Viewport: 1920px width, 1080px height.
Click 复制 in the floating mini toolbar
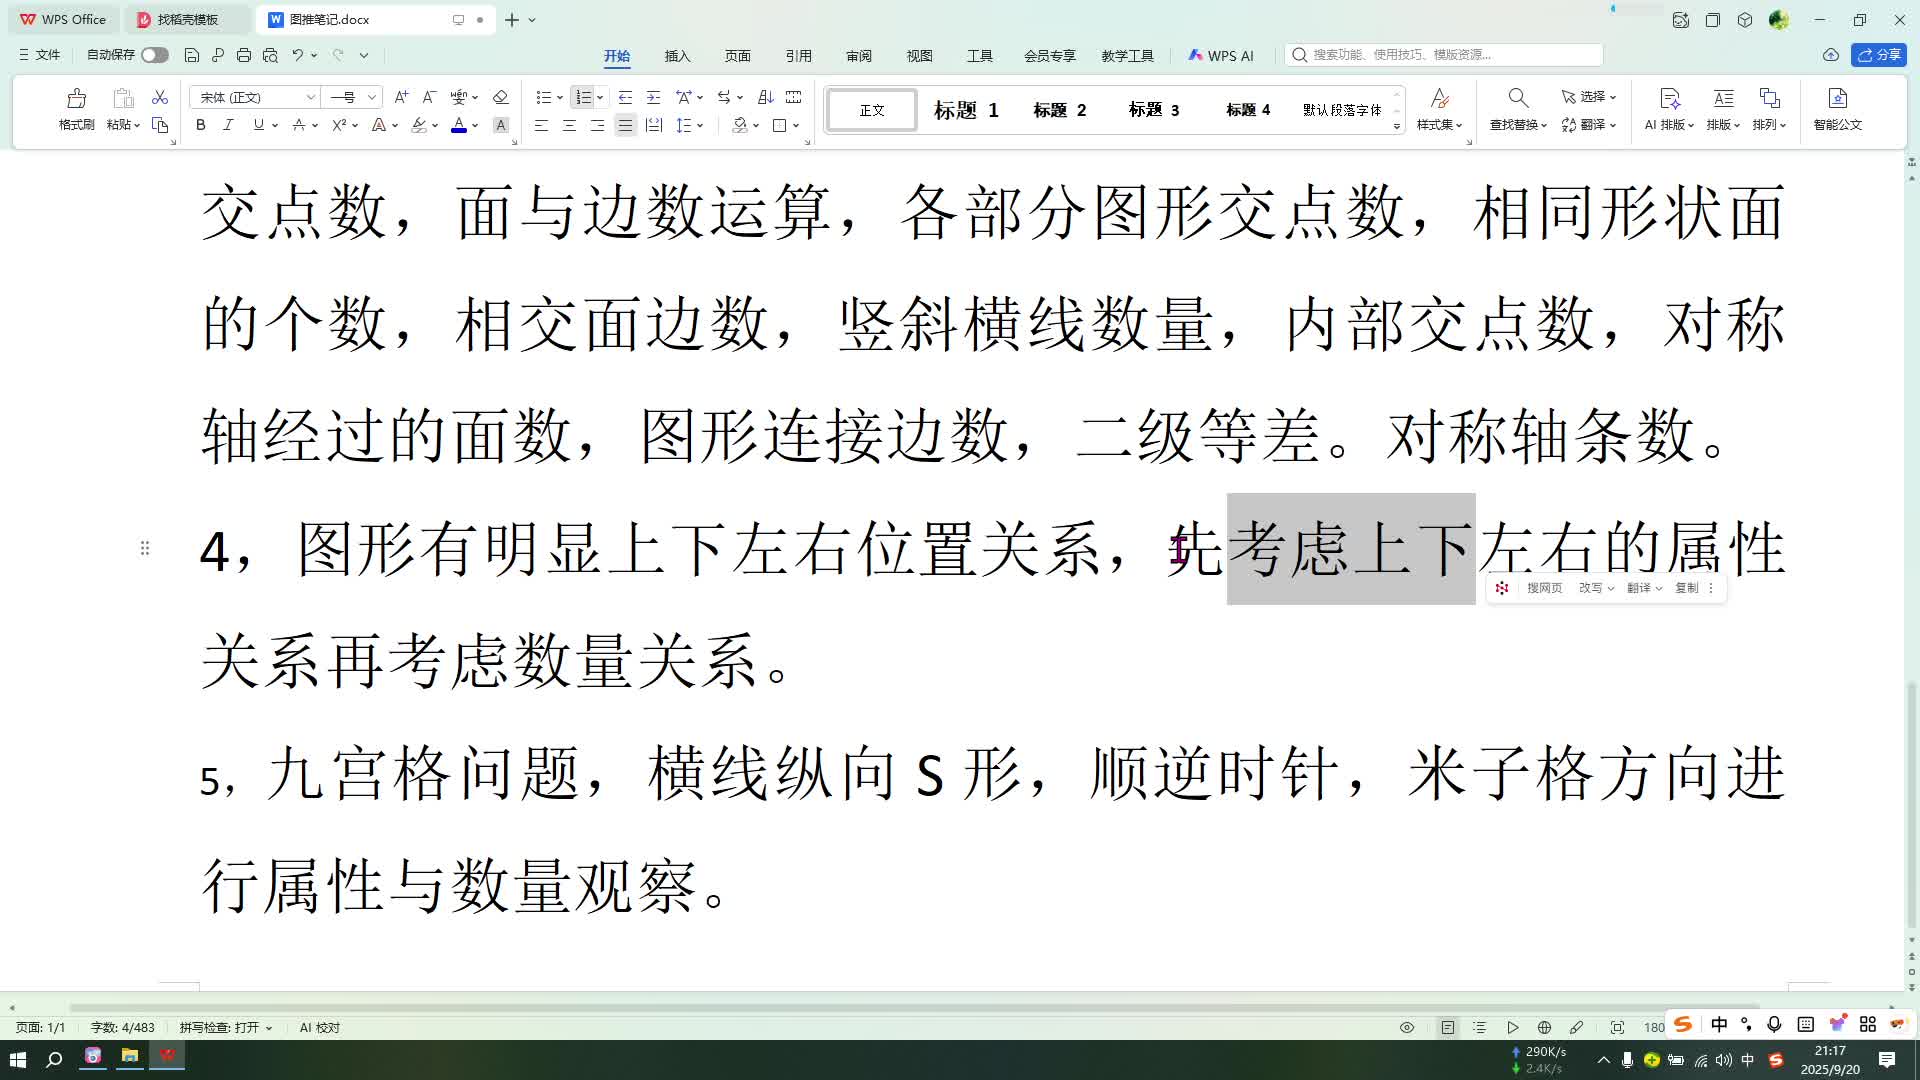1685,588
